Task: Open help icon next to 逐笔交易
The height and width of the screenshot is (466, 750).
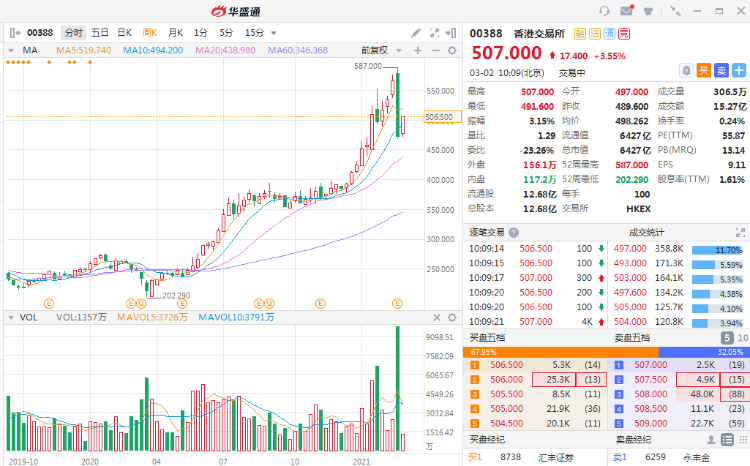Action: pyautogui.click(x=513, y=233)
